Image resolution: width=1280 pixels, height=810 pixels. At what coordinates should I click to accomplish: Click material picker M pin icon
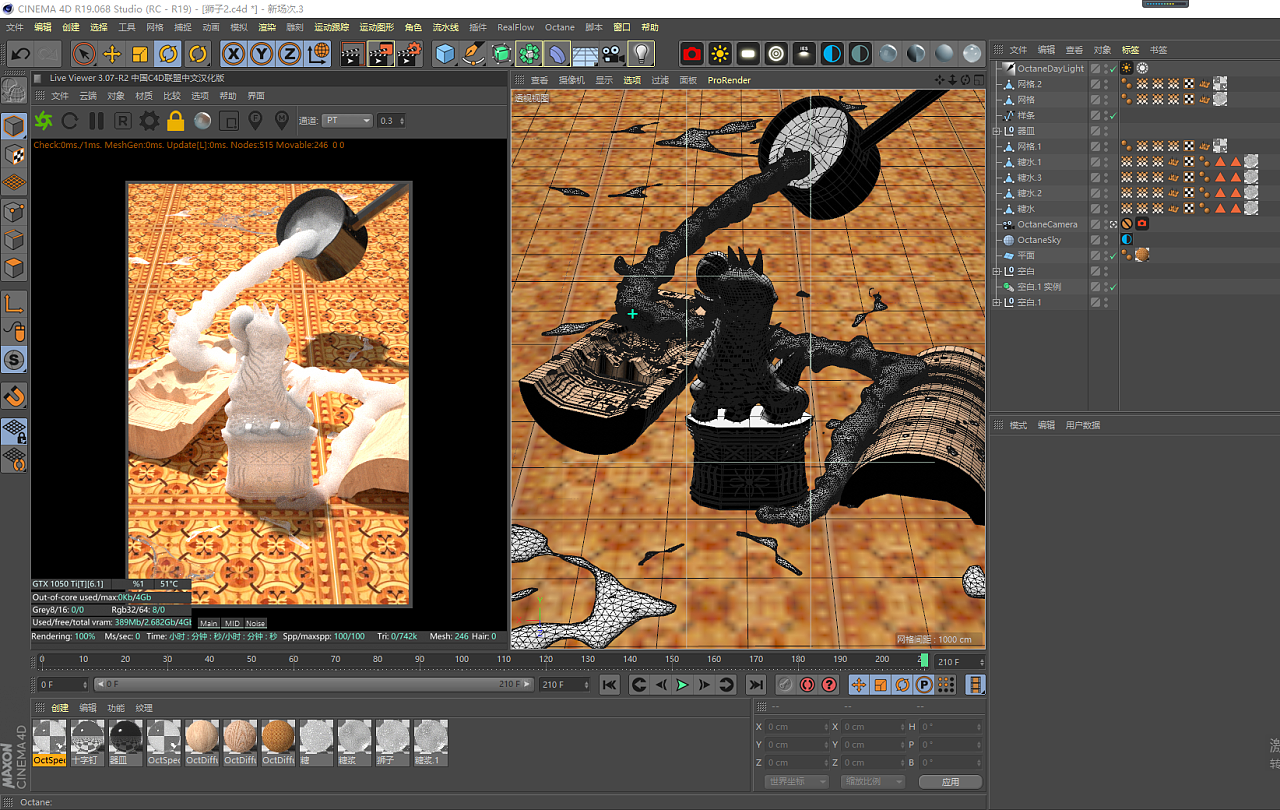[x=282, y=121]
